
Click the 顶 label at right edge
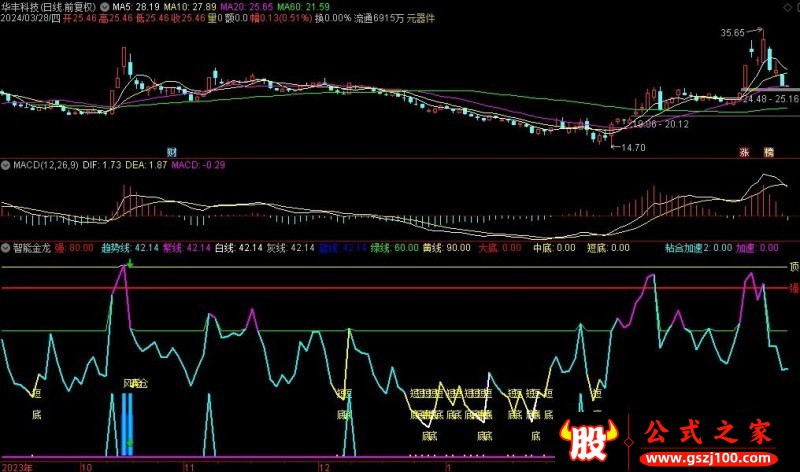coord(793,267)
